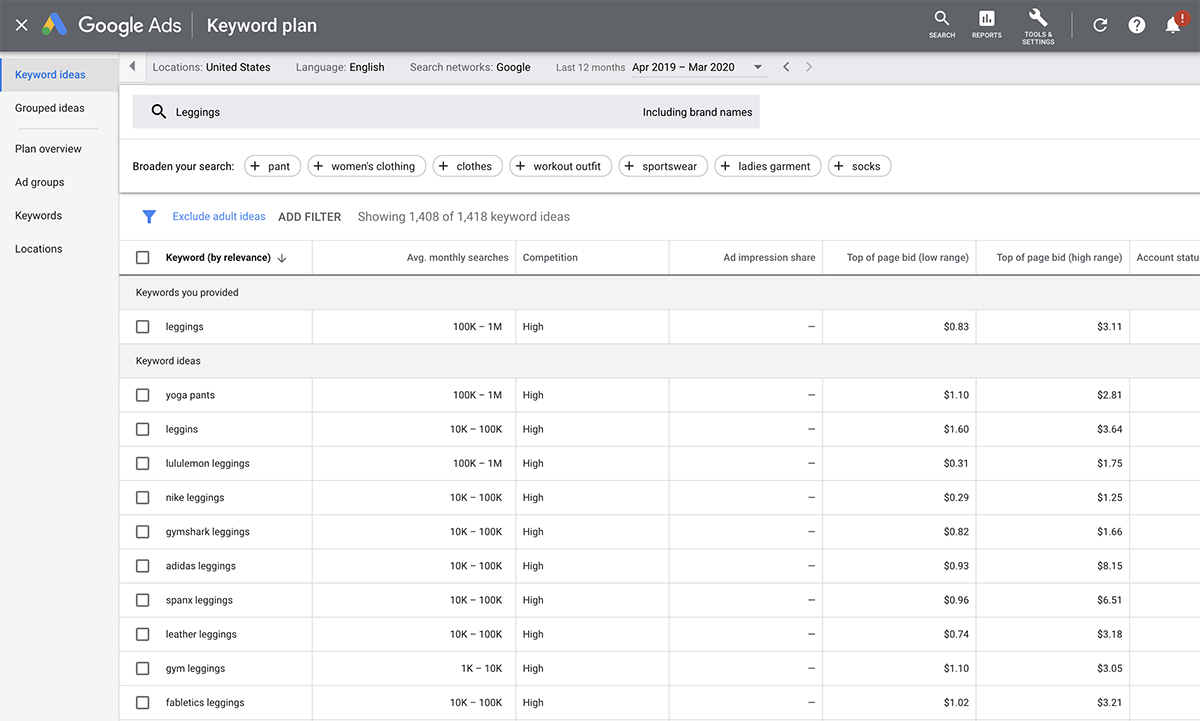The height and width of the screenshot is (721, 1200).
Task: Click the sort arrow next to Keyword (by relevance)
Action: tap(282, 258)
